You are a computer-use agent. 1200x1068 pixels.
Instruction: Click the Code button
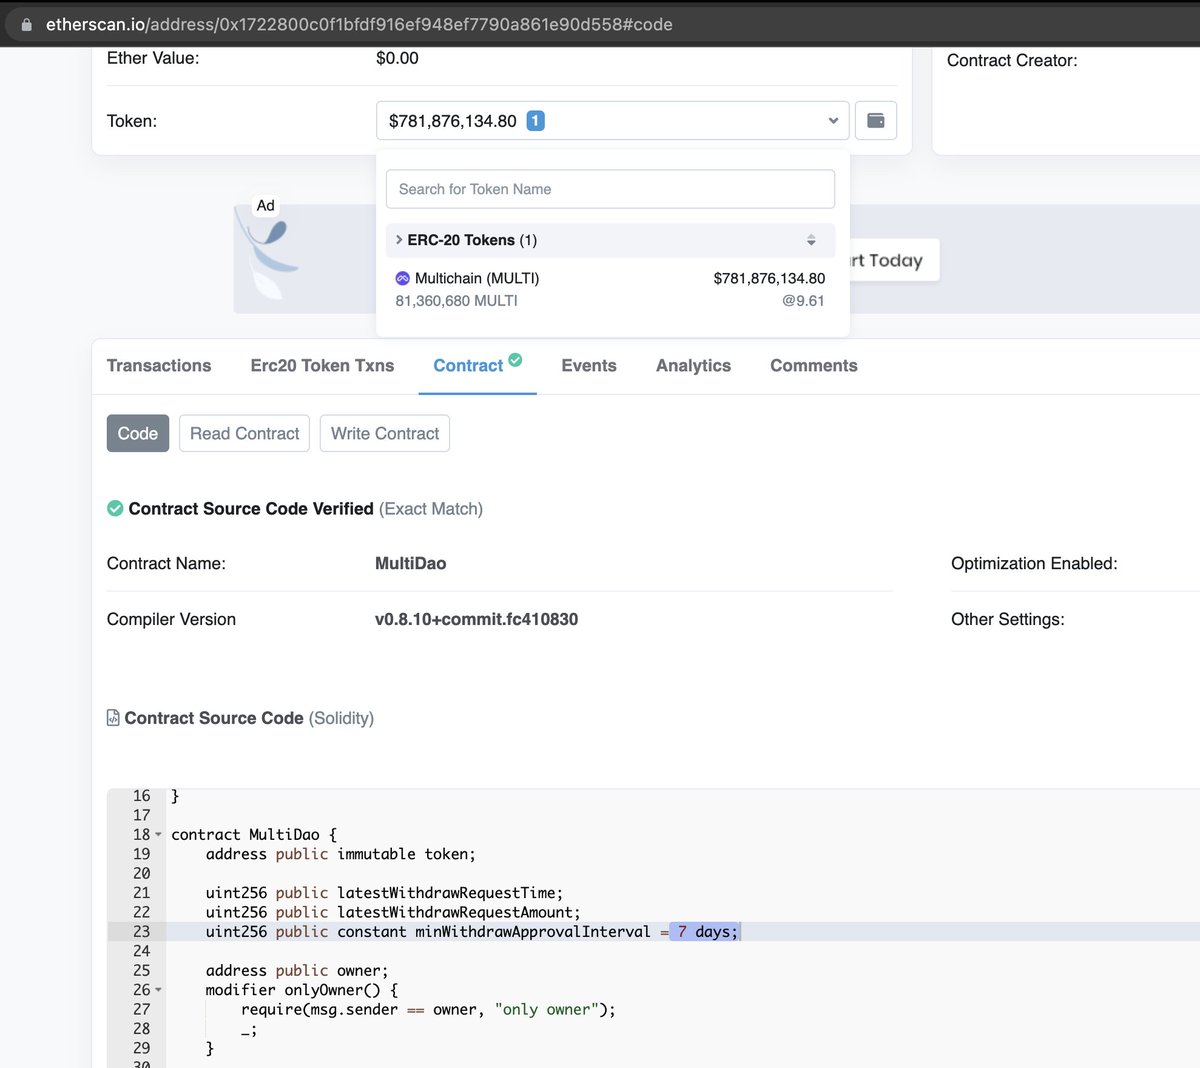pyautogui.click(x=138, y=433)
